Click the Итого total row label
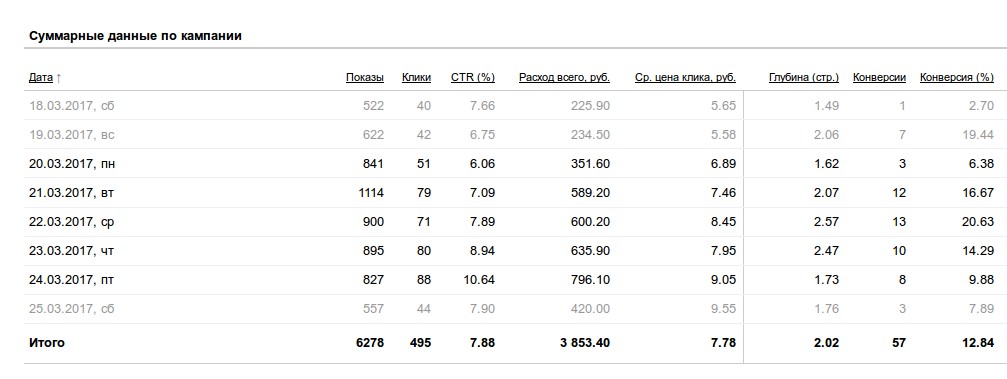Image resolution: width=1007 pixels, height=379 pixels. coord(47,343)
